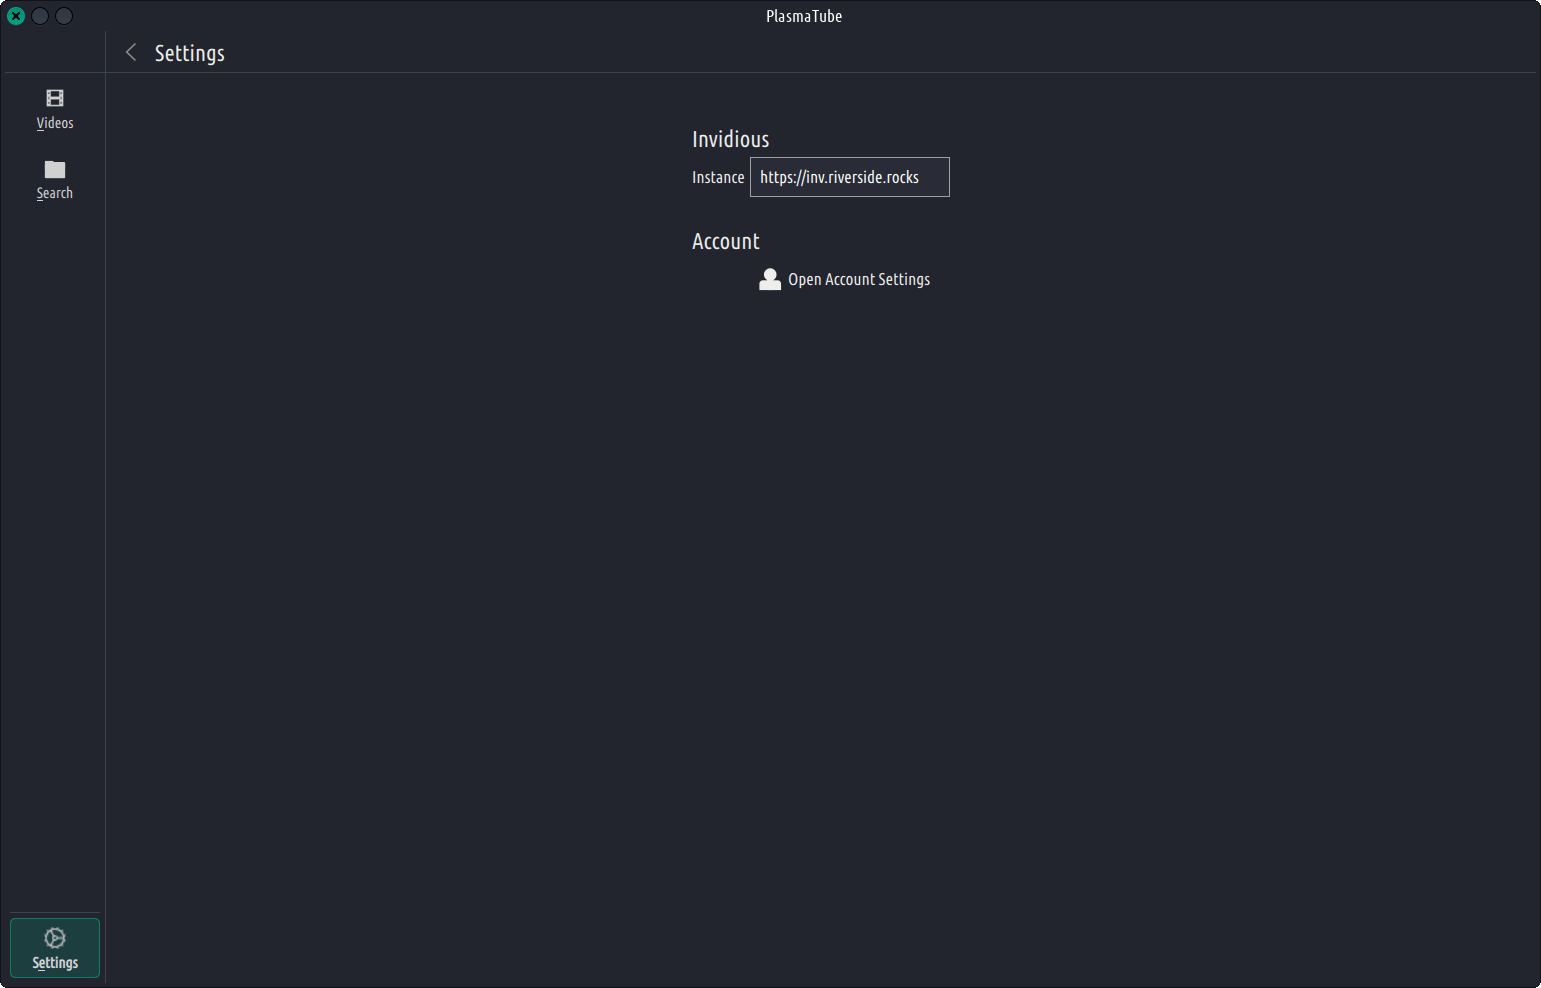Click the 'https://' part of the instance URL
Screen dimensions: 1541x988
(781, 177)
